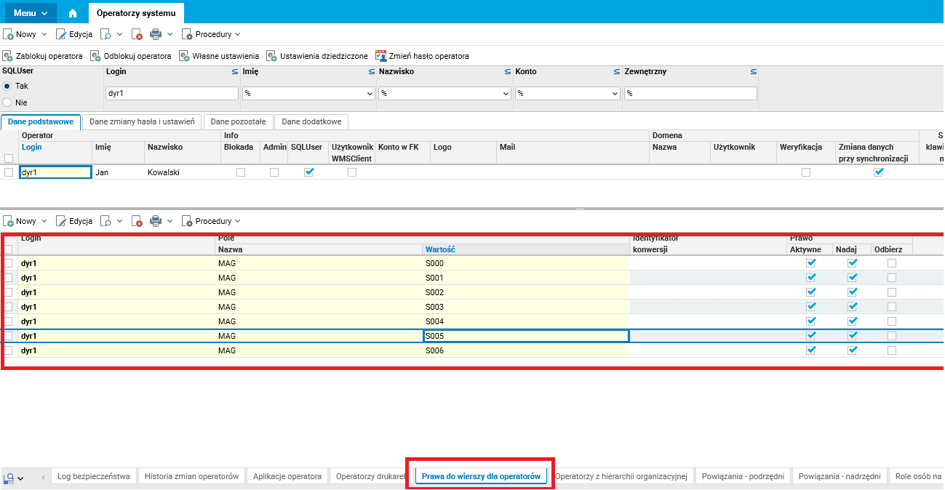This screenshot has width=945, height=490.
Task: Open the Konto filter dropdown
Action: (615, 93)
